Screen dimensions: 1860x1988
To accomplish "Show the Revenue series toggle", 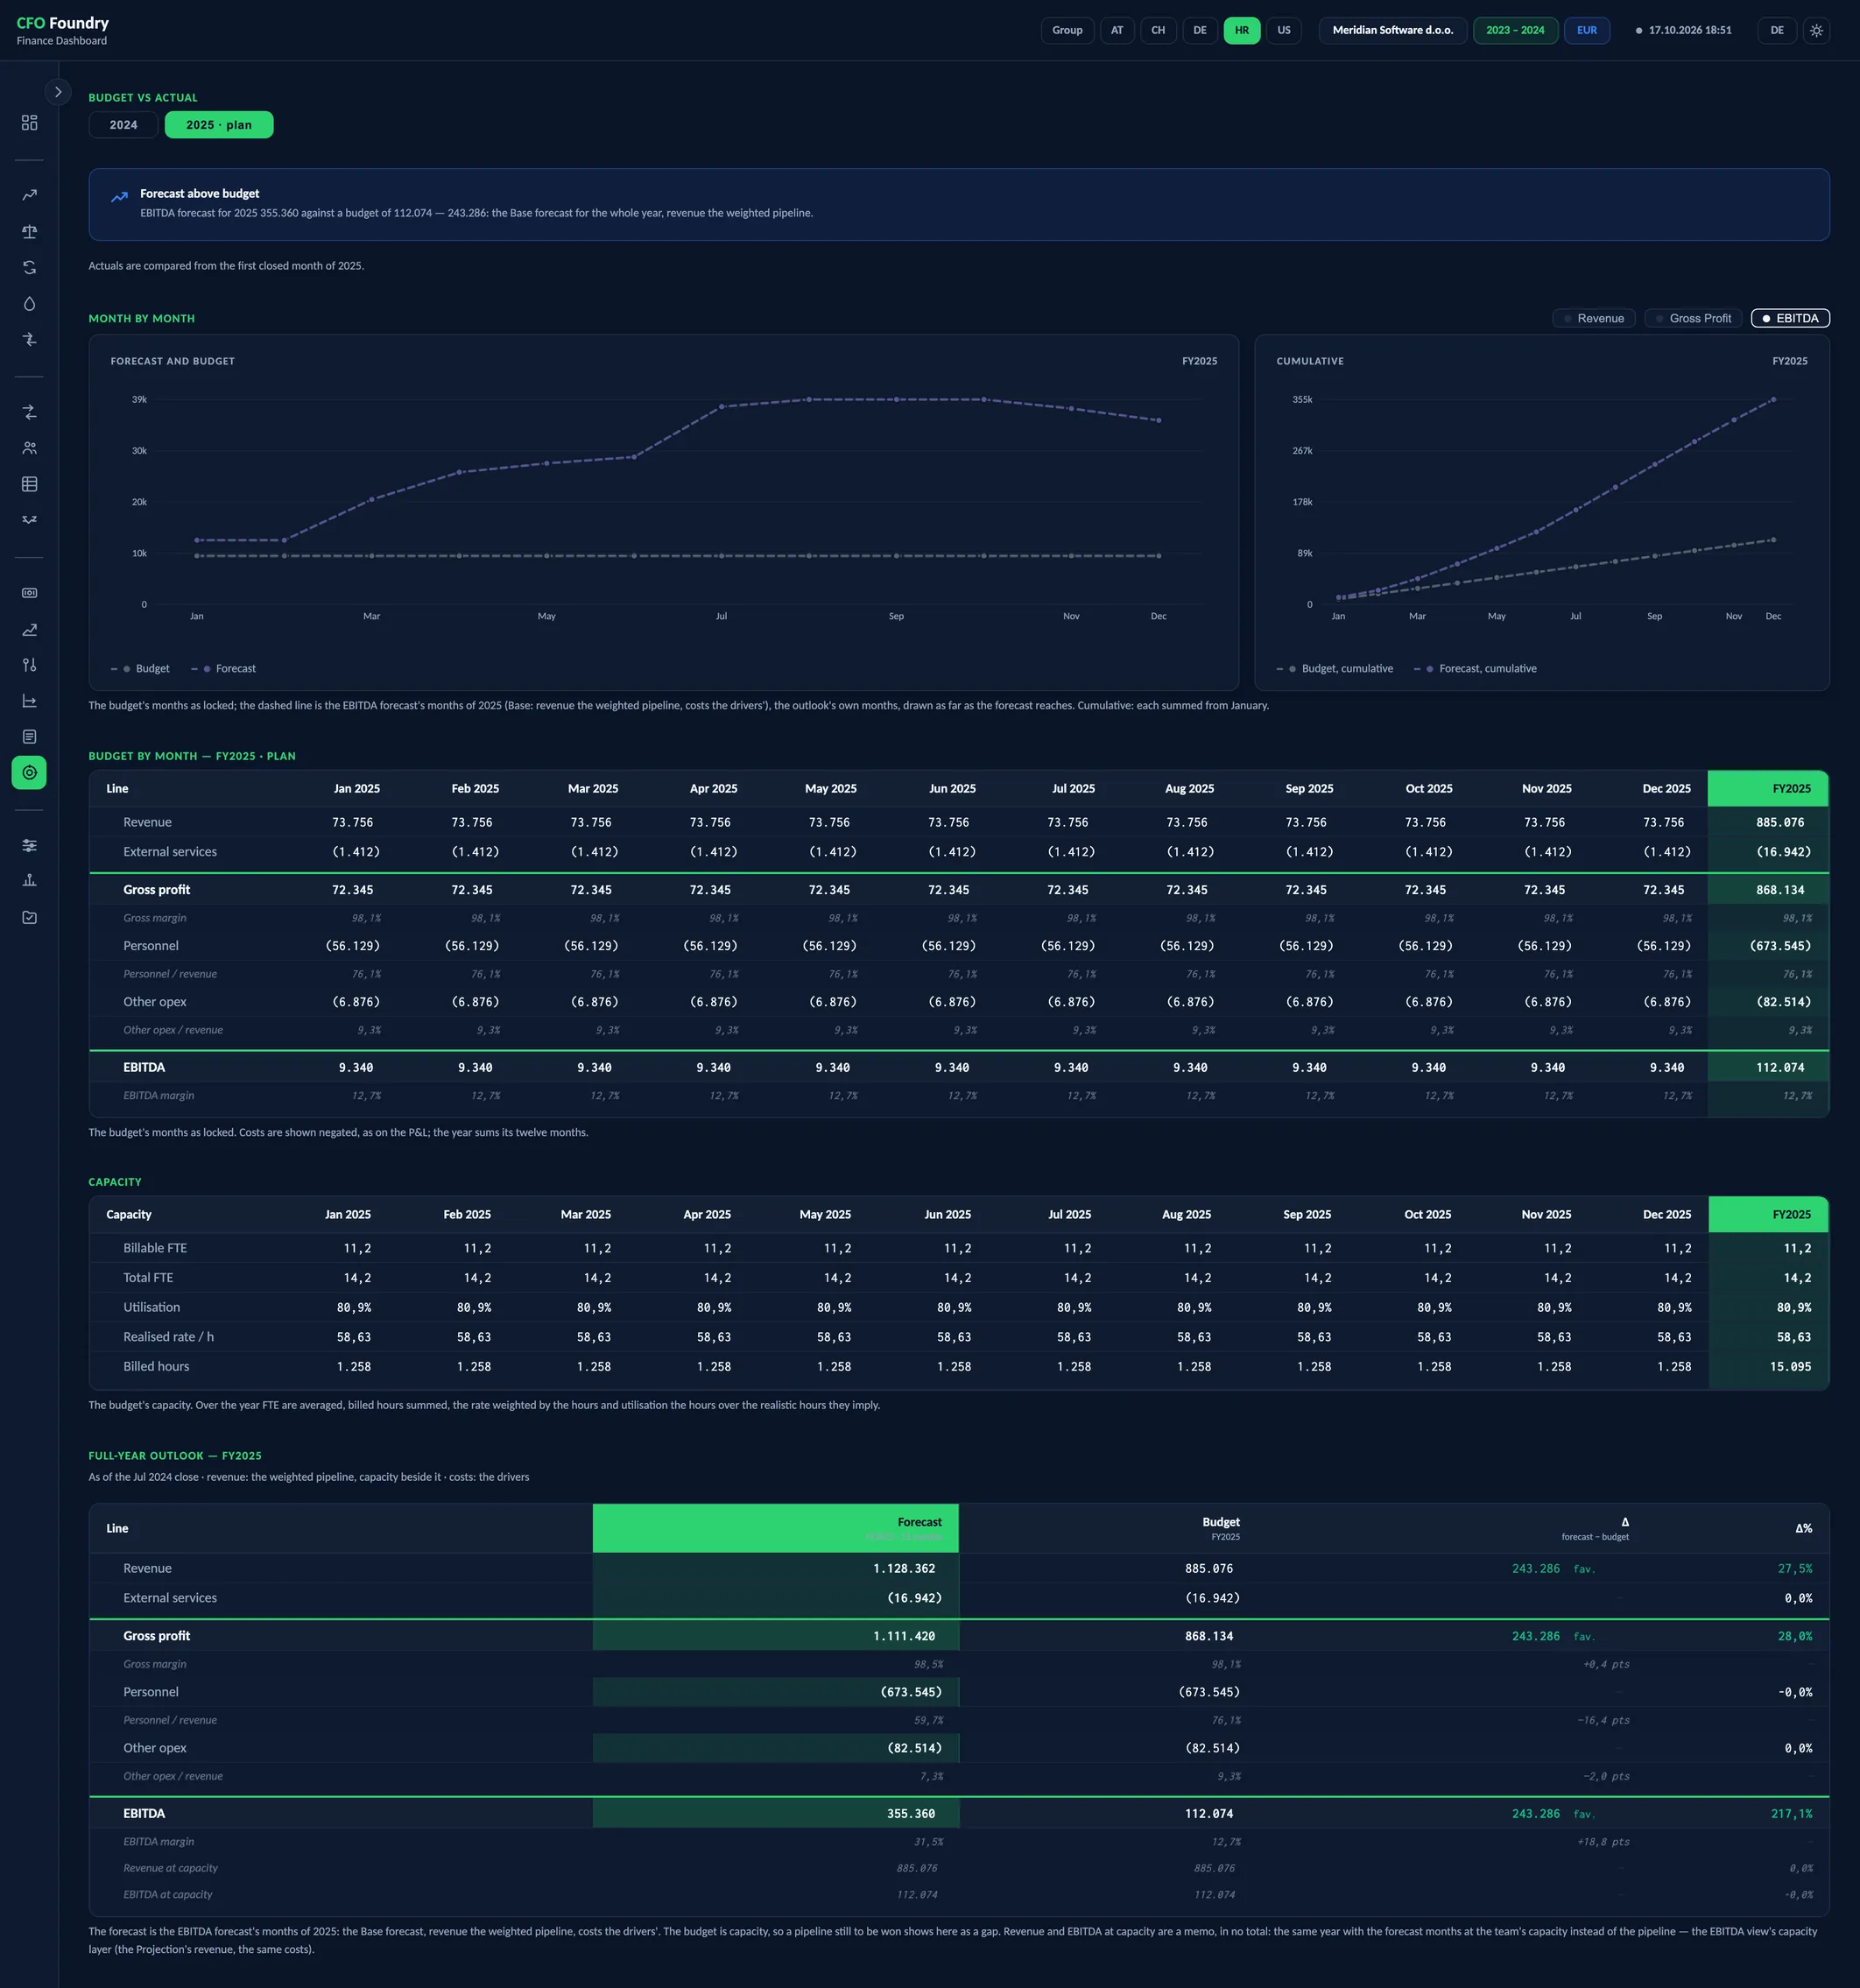I will (1594, 318).
